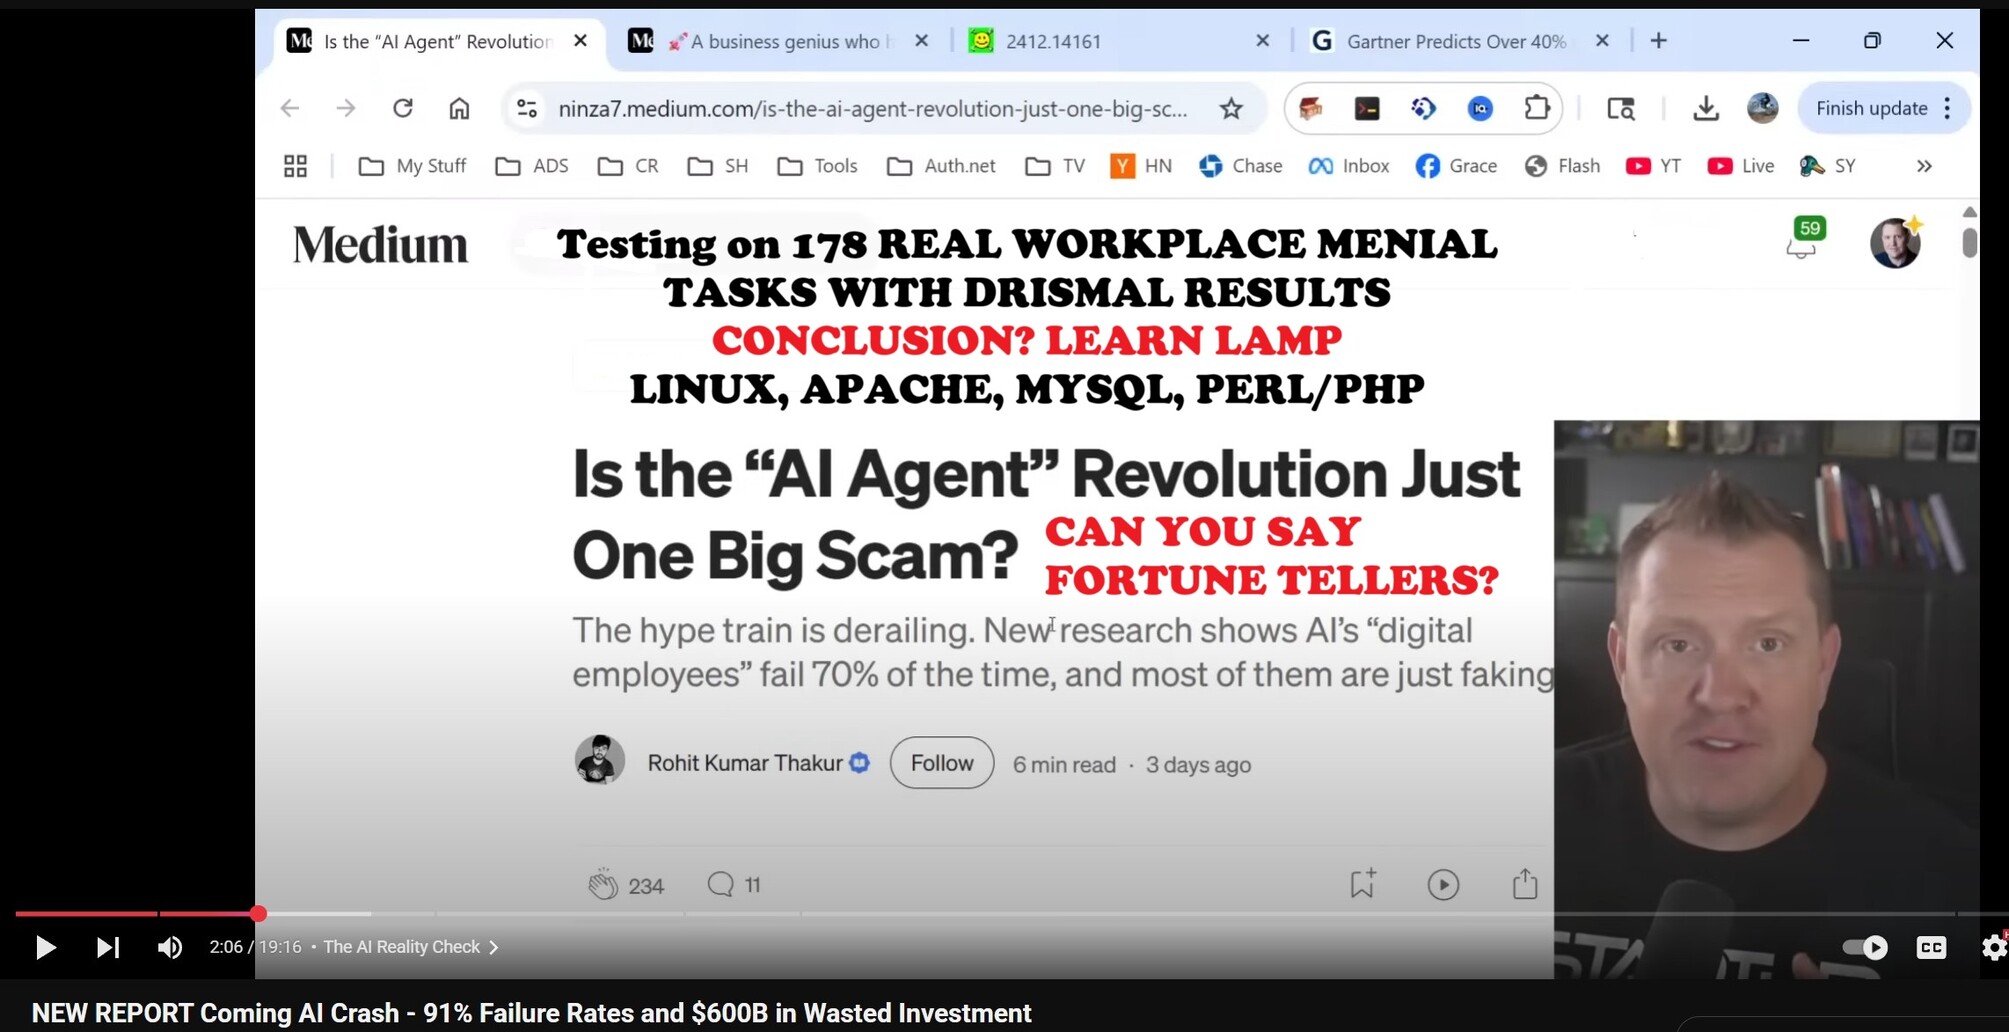Open the apps grid in bookmarks bar
This screenshot has width=2009, height=1032.
click(x=295, y=166)
